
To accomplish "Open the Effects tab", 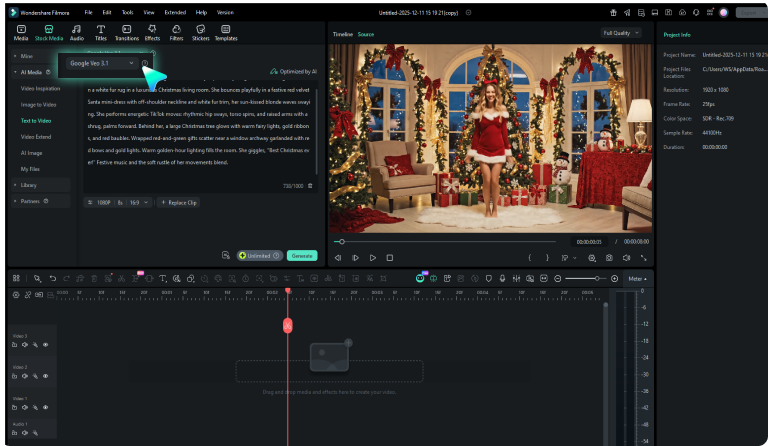I will [x=152, y=33].
